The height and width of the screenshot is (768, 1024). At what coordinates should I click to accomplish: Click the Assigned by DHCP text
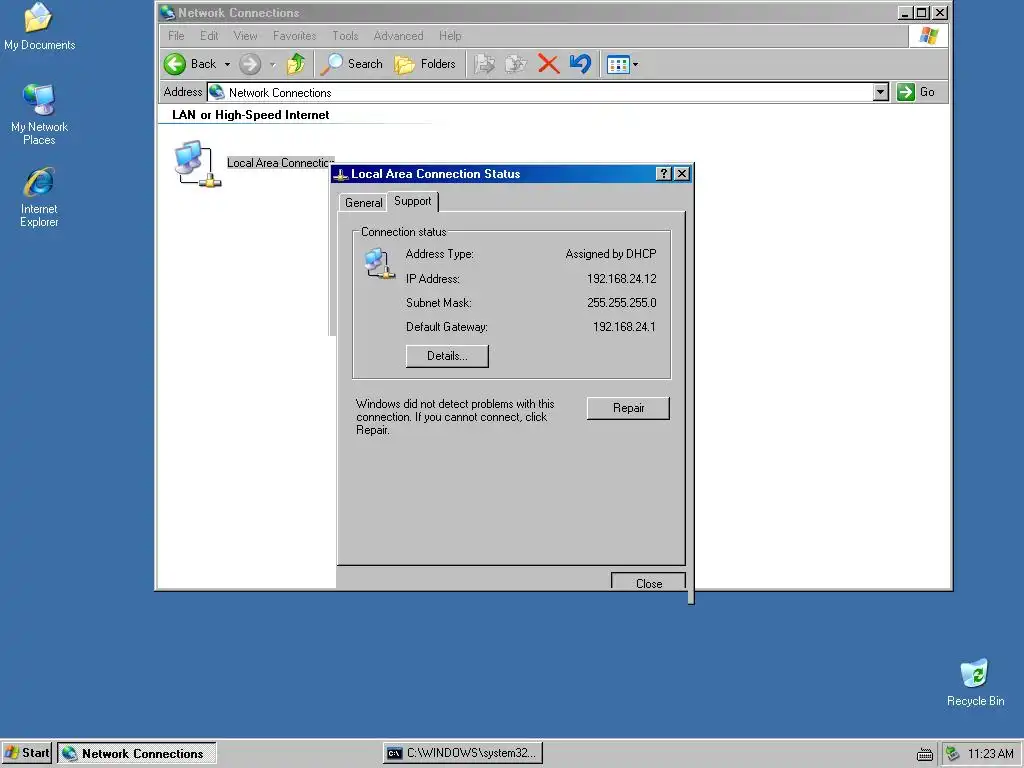611,254
